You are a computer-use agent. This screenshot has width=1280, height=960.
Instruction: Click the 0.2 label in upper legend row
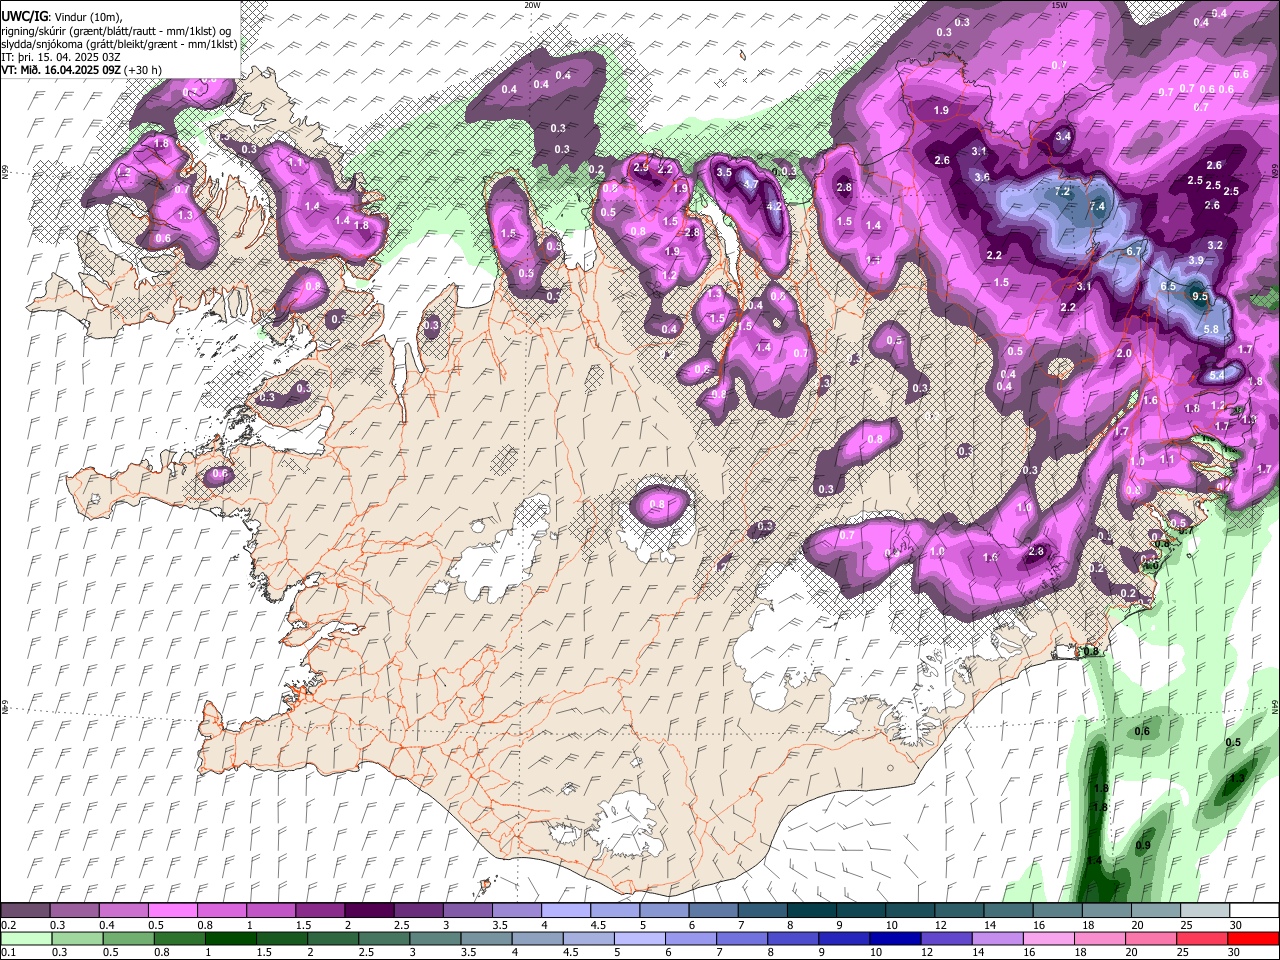pyautogui.click(x=8, y=925)
